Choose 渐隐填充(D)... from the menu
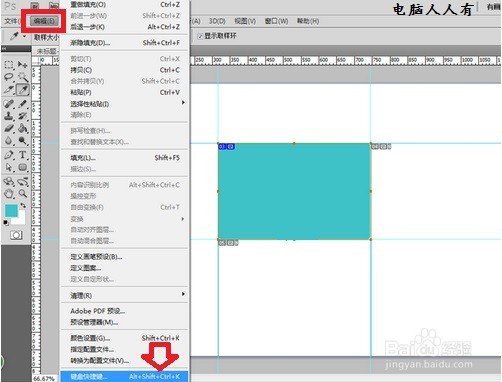The image size is (502, 382). [x=124, y=43]
